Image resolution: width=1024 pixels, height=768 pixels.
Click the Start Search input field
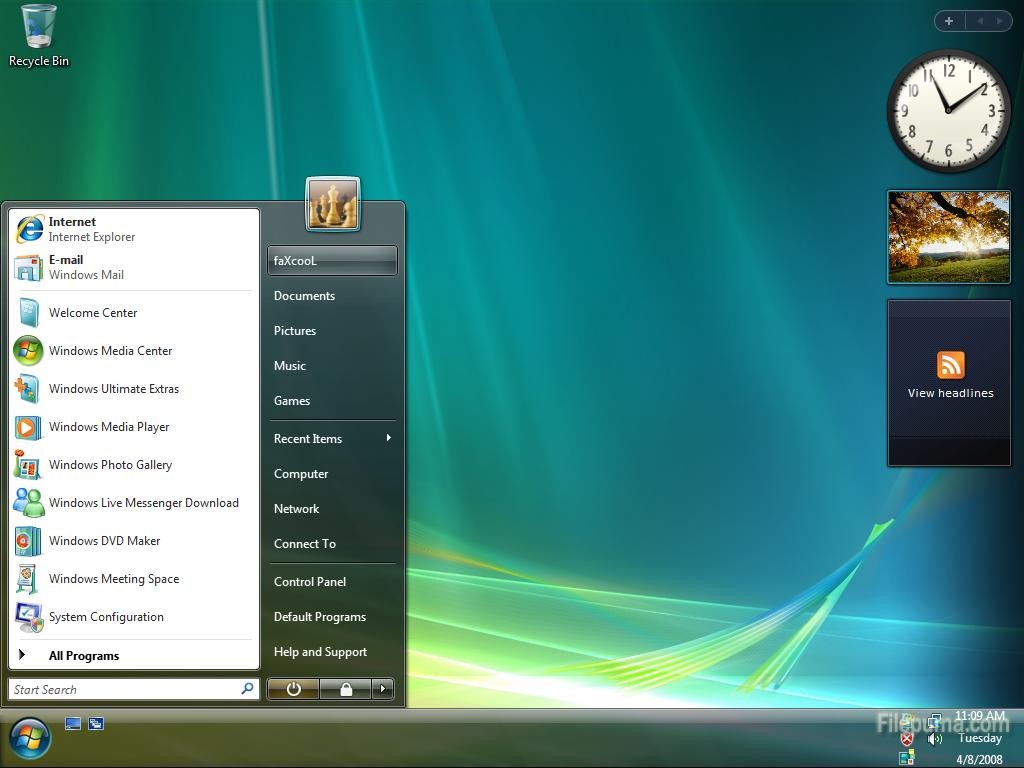tap(122, 690)
